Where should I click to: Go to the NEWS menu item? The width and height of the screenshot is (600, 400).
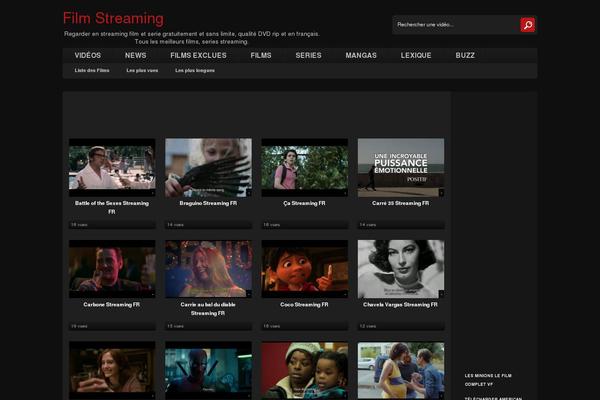point(135,56)
